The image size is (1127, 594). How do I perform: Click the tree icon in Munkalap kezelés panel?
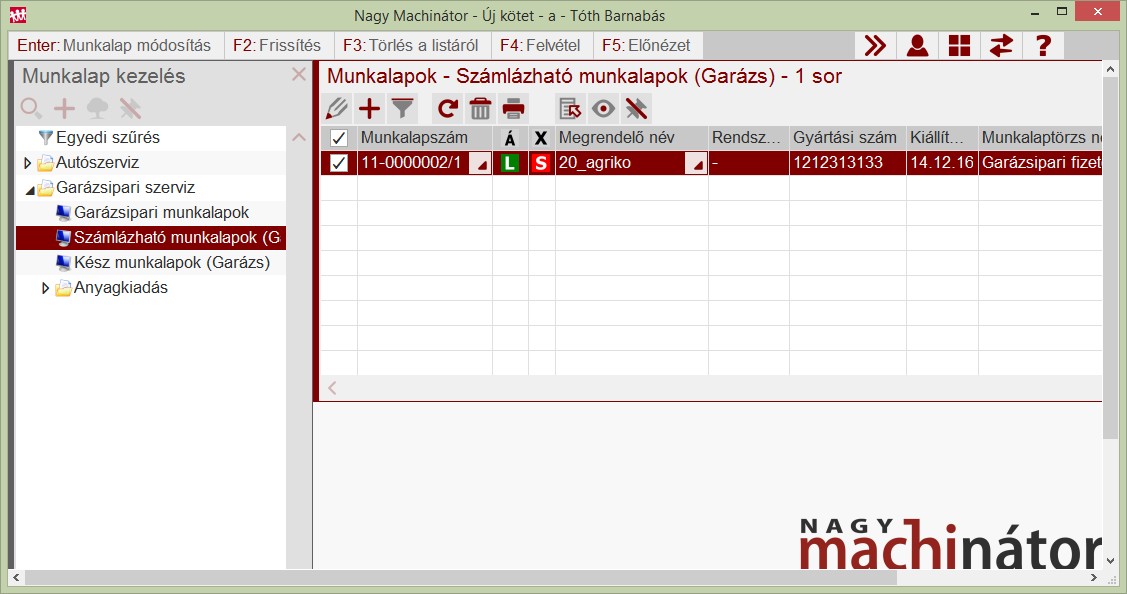97,109
